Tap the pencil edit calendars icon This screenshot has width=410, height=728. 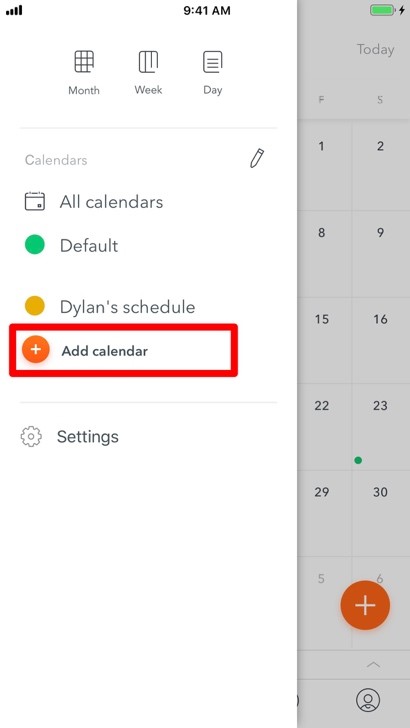click(257, 158)
